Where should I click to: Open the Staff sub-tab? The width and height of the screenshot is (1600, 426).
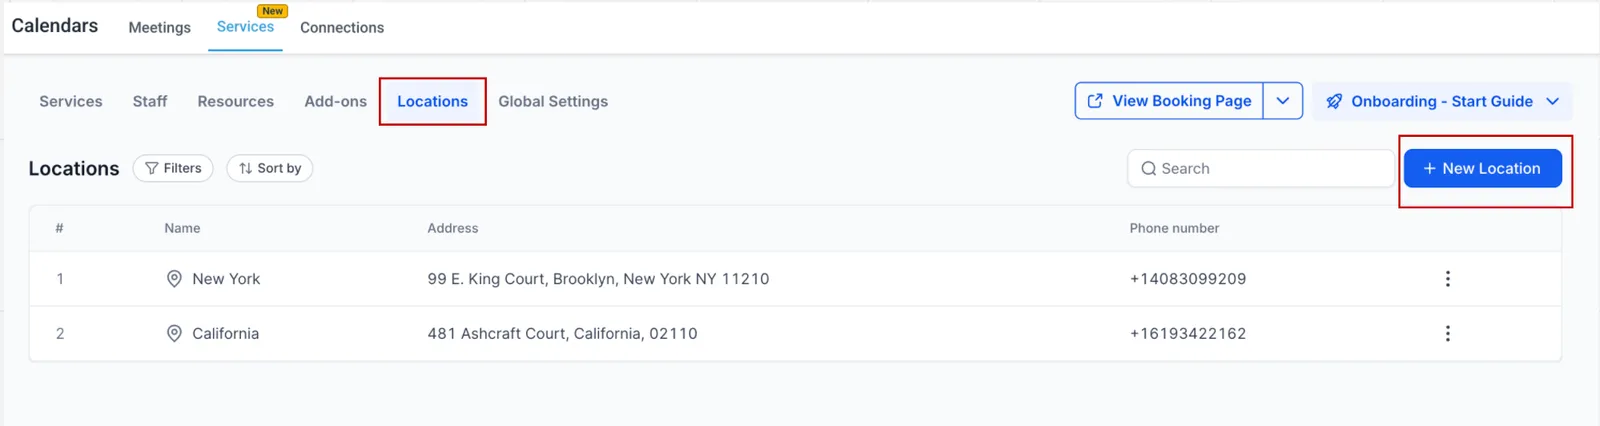click(150, 101)
